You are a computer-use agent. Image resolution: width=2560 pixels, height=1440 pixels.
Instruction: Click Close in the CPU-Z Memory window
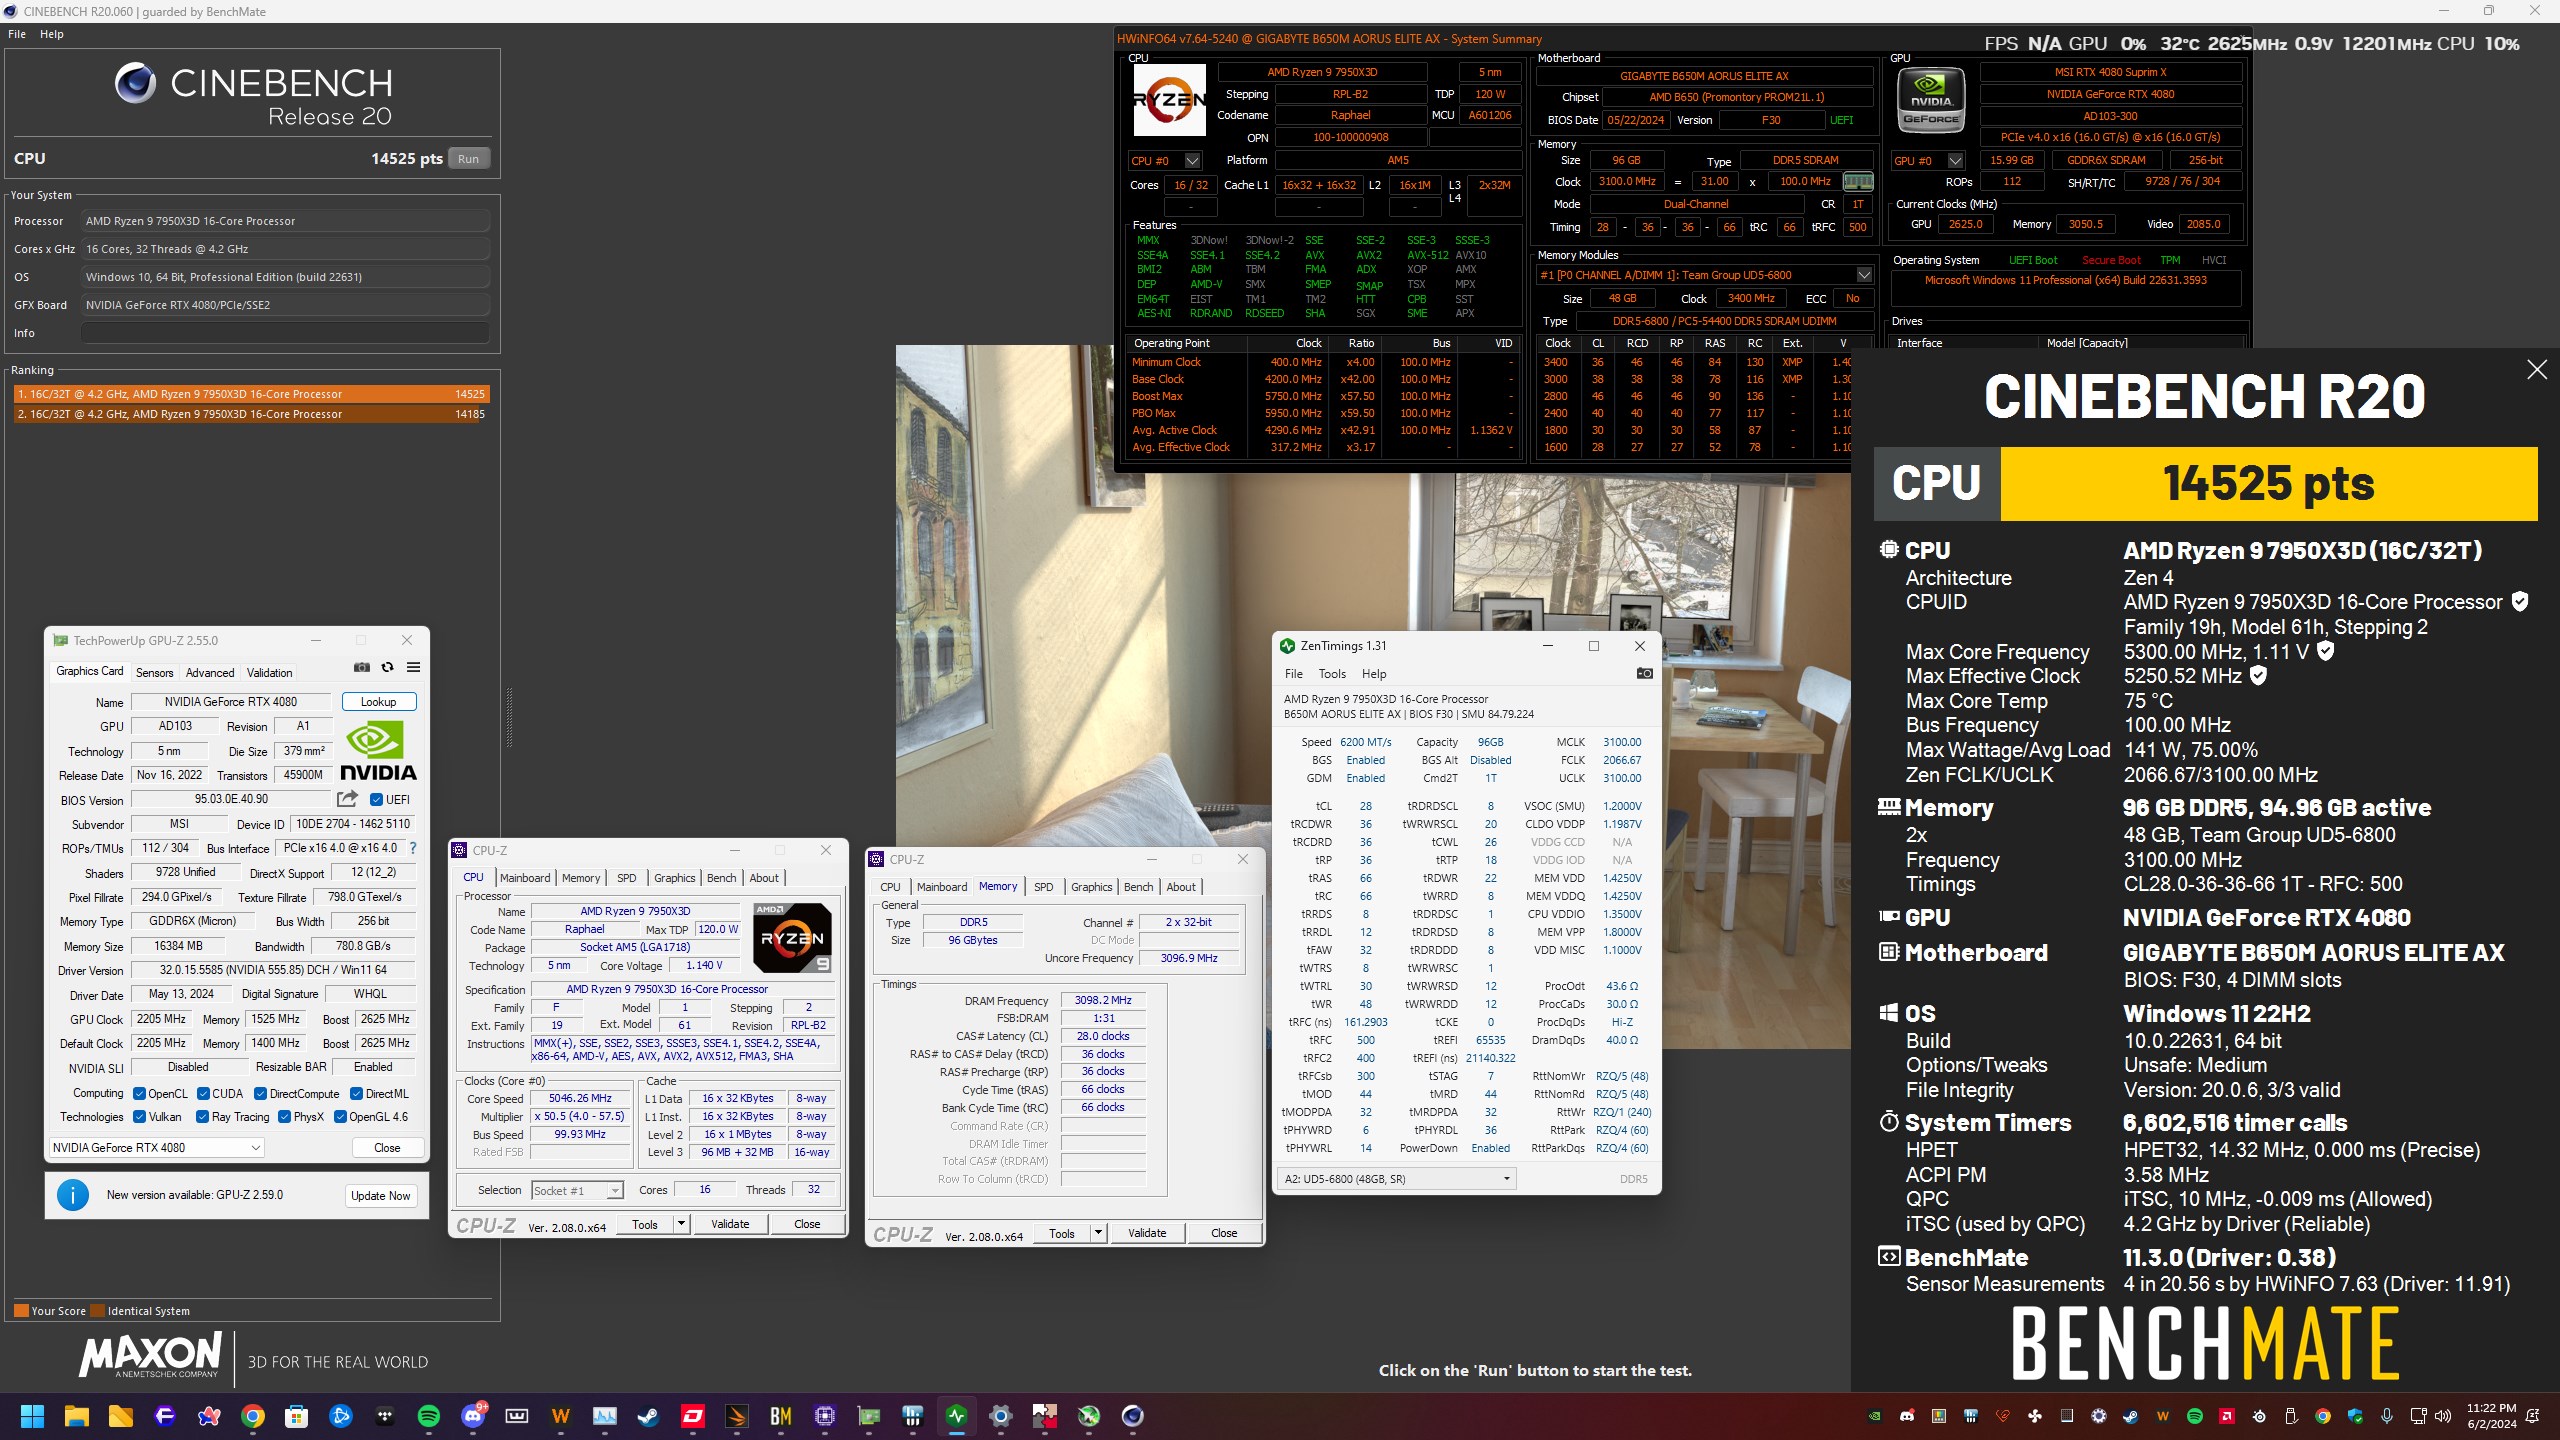coord(1224,1233)
